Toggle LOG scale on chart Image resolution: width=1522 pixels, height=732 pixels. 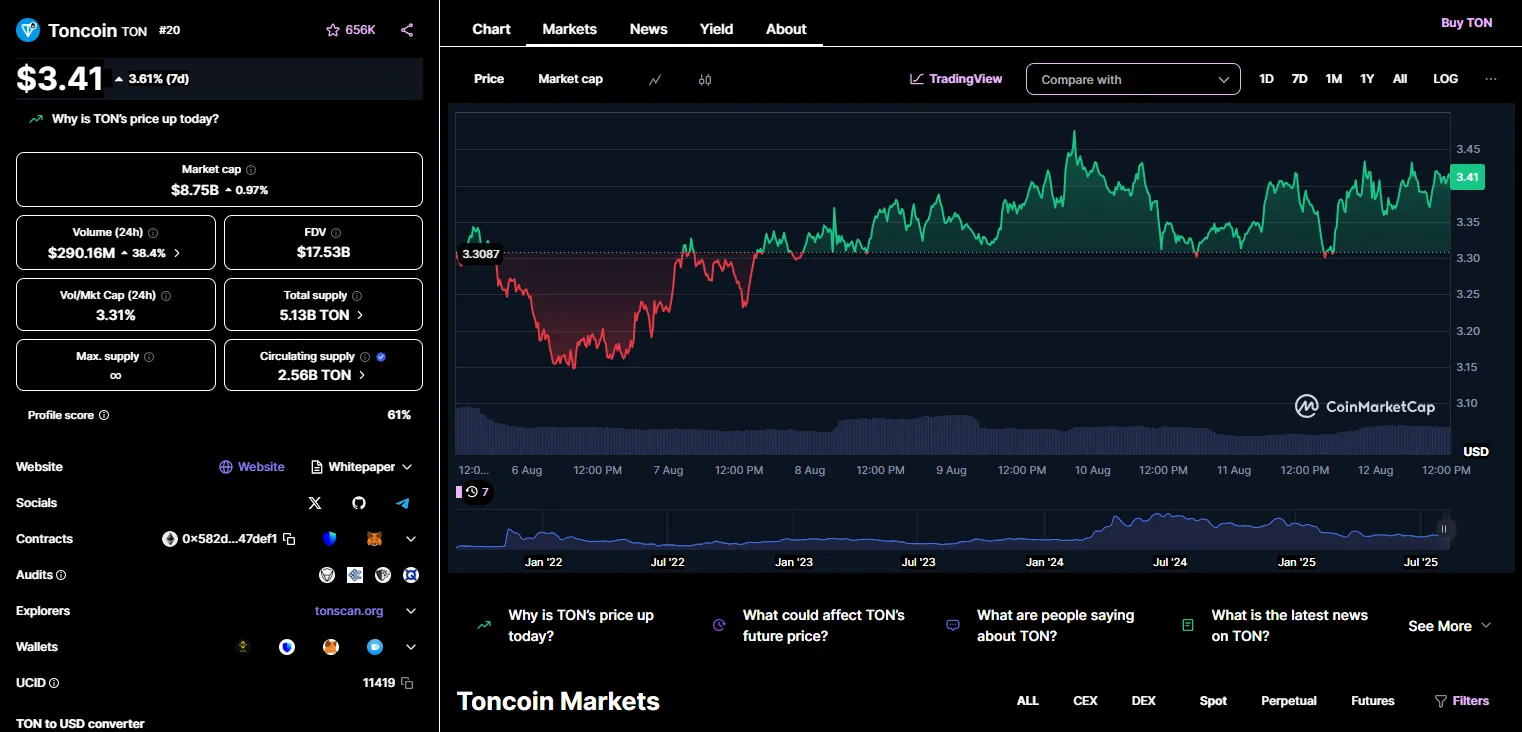click(x=1445, y=79)
